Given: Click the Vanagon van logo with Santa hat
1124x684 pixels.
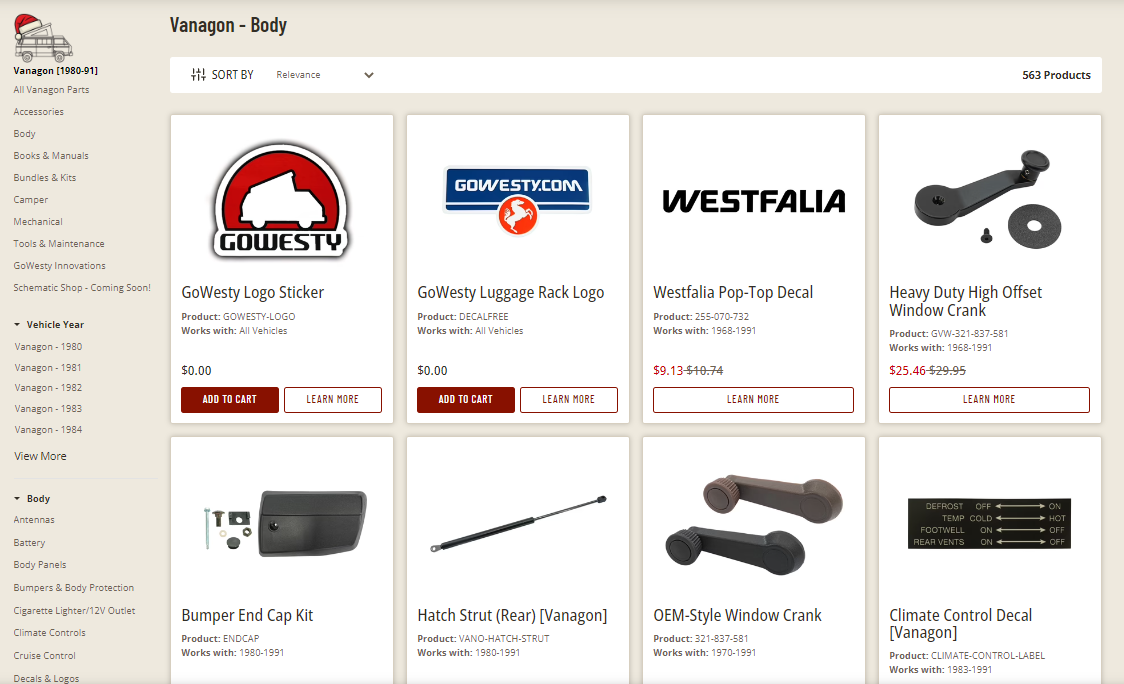Looking at the screenshot, I should pos(43,38).
